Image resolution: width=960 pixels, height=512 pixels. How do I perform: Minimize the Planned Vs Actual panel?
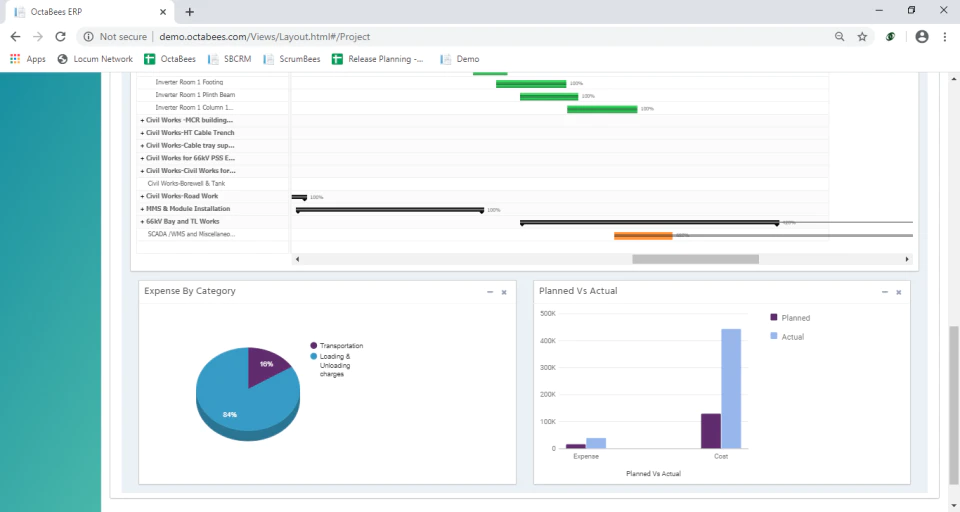(885, 292)
